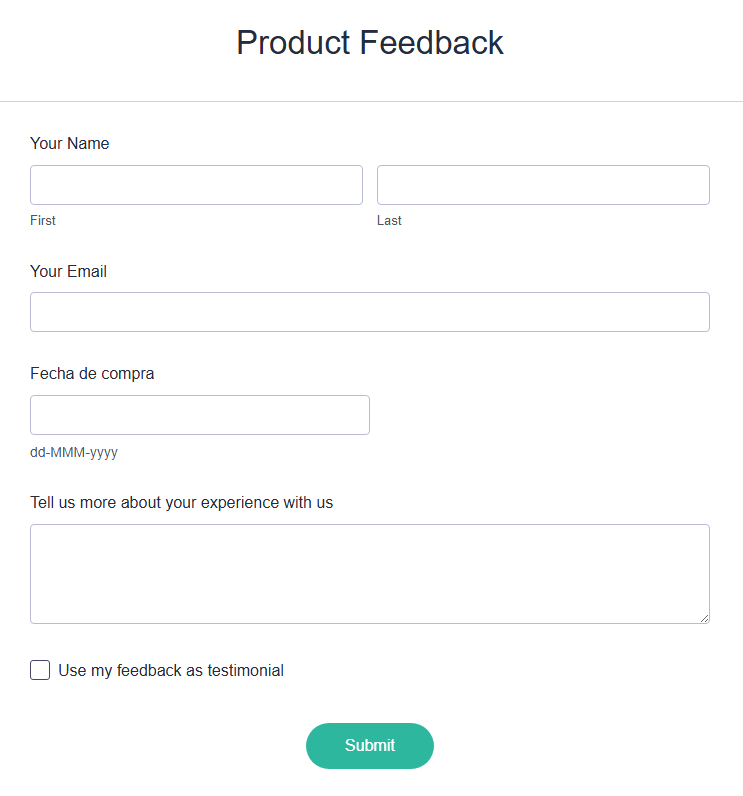Click the Fecha de compra date field
The width and height of the screenshot is (743, 796).
tap(200, 415)
